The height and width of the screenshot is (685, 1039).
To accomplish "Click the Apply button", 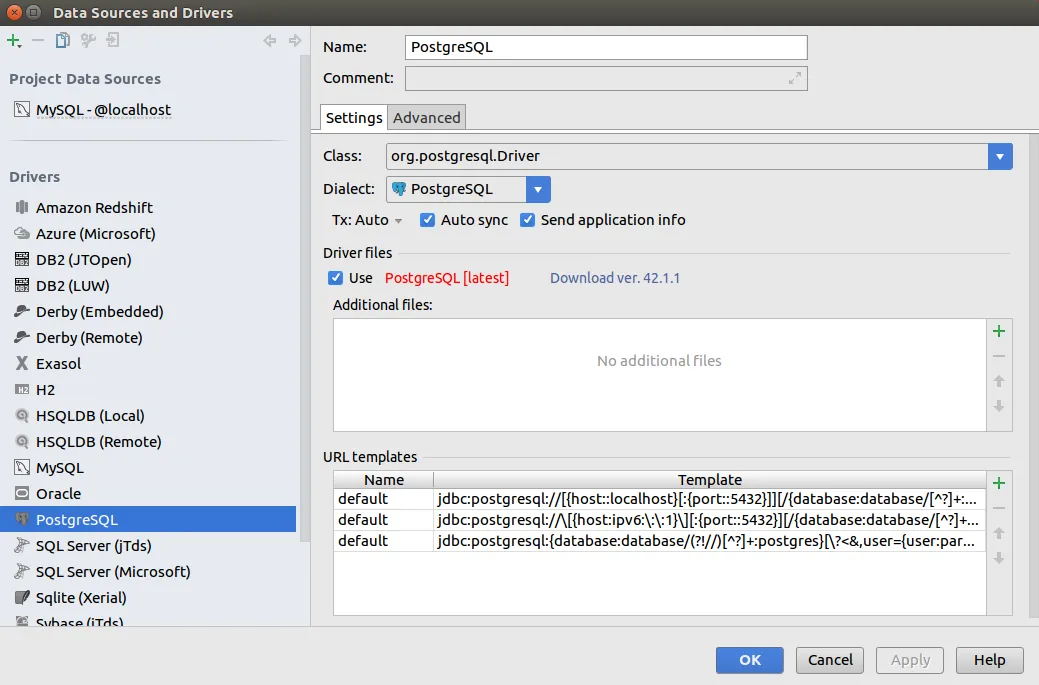I will [910, 660].
